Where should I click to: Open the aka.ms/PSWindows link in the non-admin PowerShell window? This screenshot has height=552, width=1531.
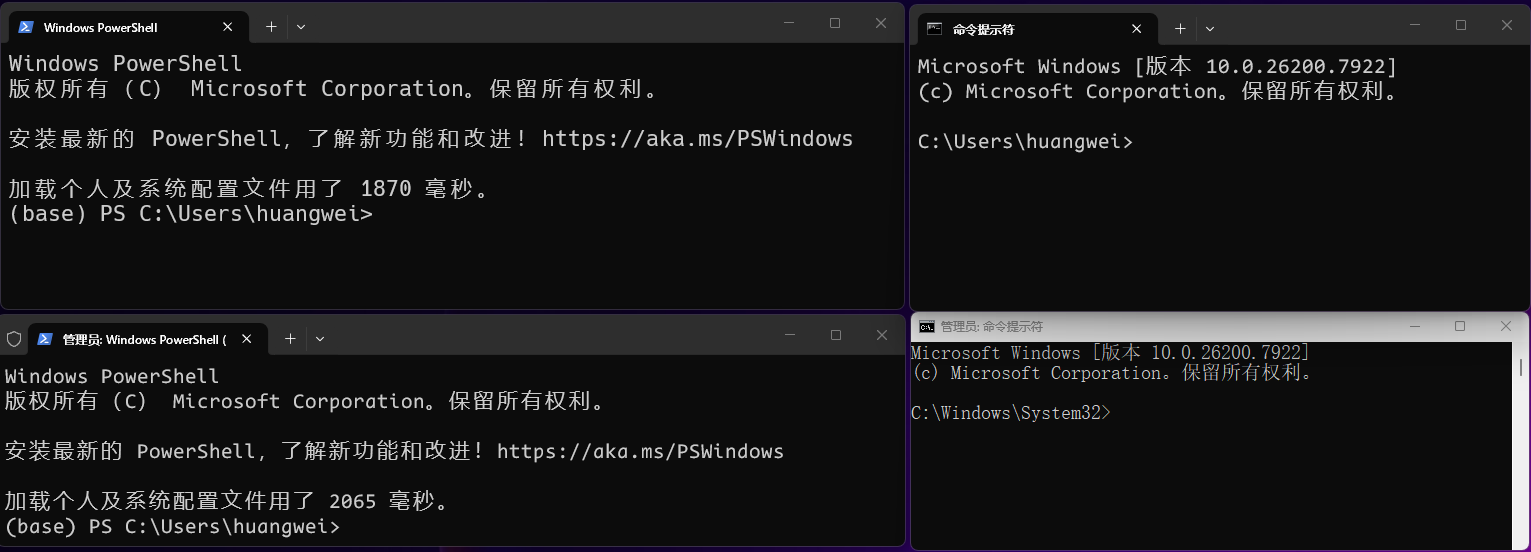(697, 139)
